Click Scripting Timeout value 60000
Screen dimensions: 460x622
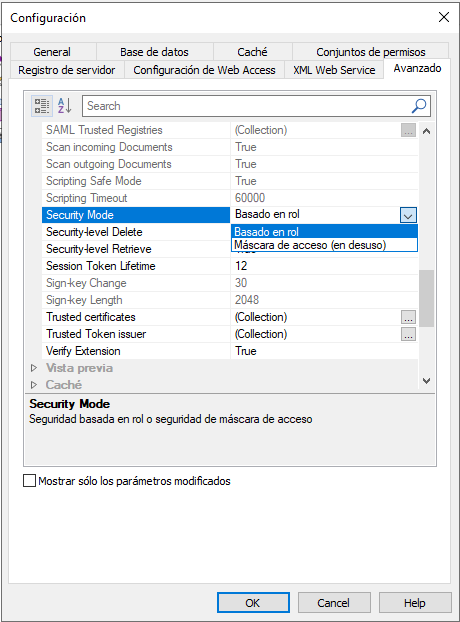(x=324, y=198)
